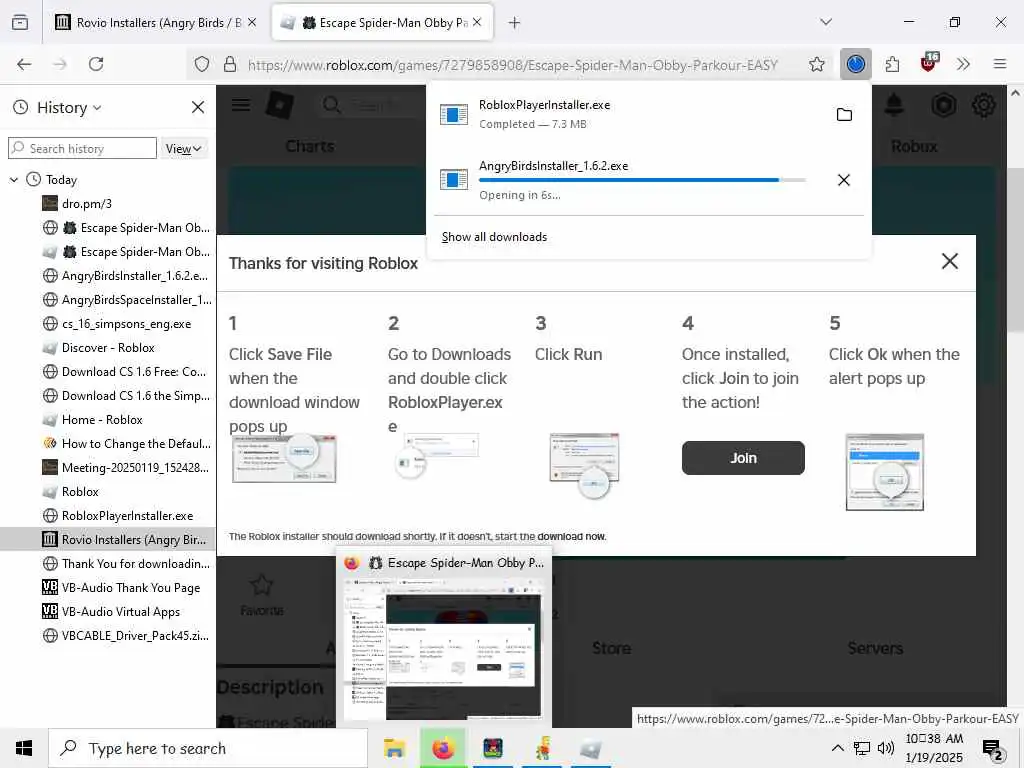The width and height of the screenshot is (1024, 768).
Task: Click the Favorite star icon
Action: point(261,585)
